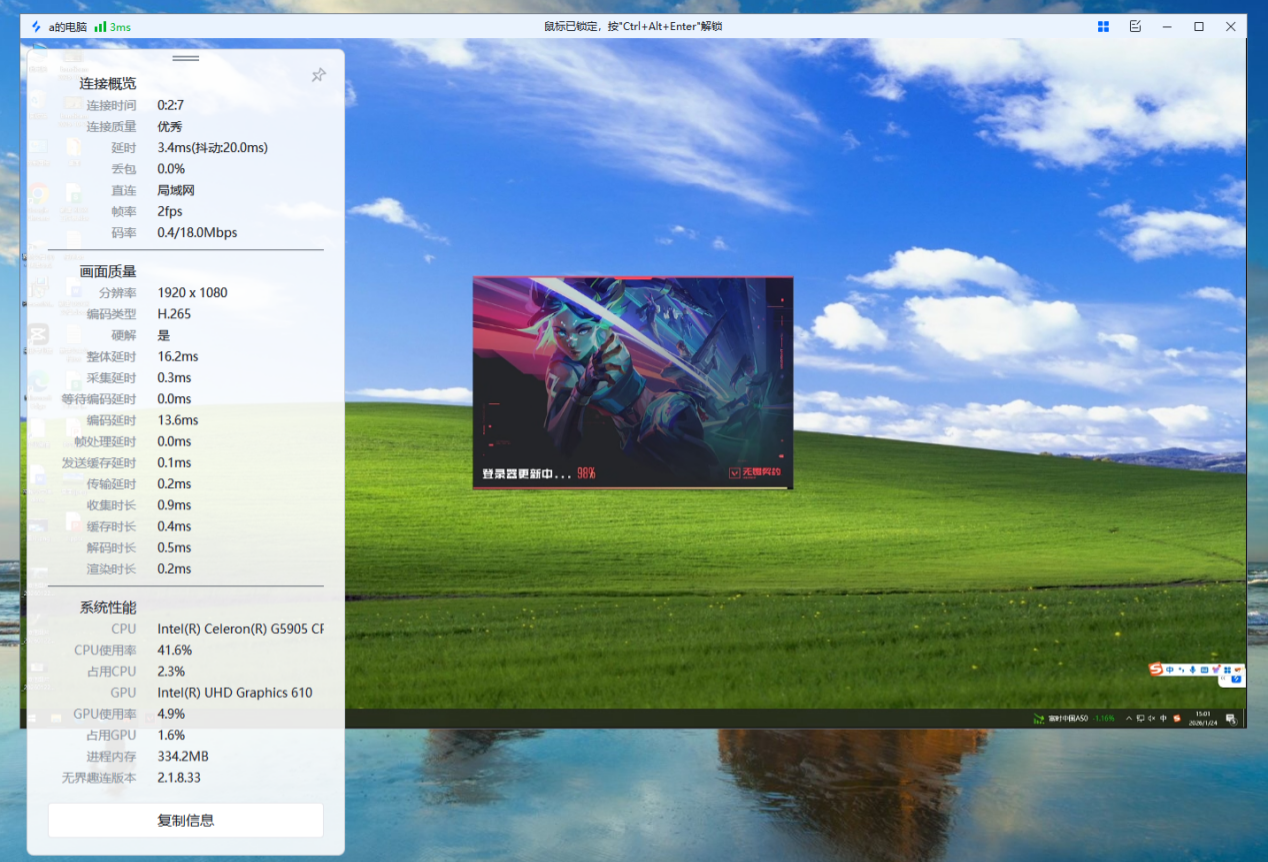Image resolution: width=1268 pixels, height=862 pixels.
Task: Click the microphone icon on Sogou toolbar
Action: pyautogui.click(x=1192, y=669)
